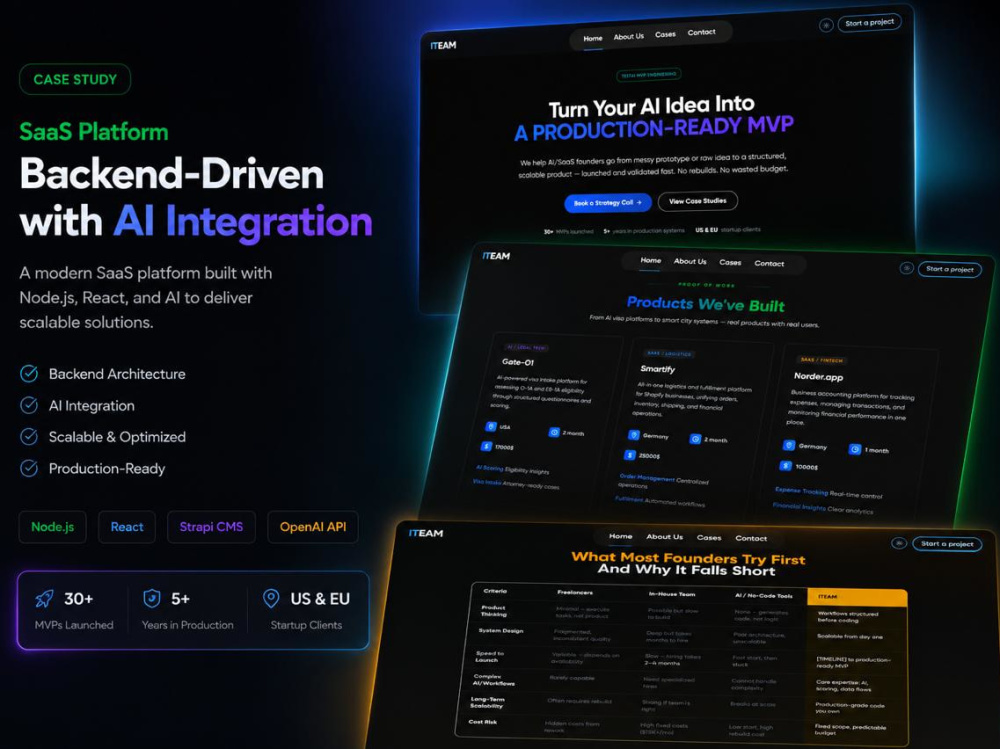Viewport: 1000px width, 749px height.
Task: Click the ITEAM logo in the top hero screen
Action: (x=443, y=45)
